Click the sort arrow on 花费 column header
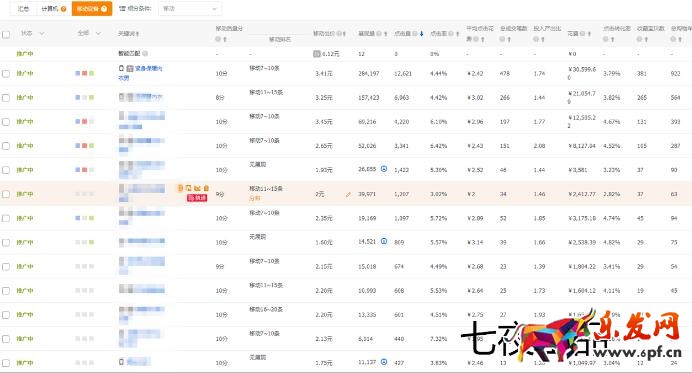Viewport: 692px width, 373px height. click(x=590, y=34)
